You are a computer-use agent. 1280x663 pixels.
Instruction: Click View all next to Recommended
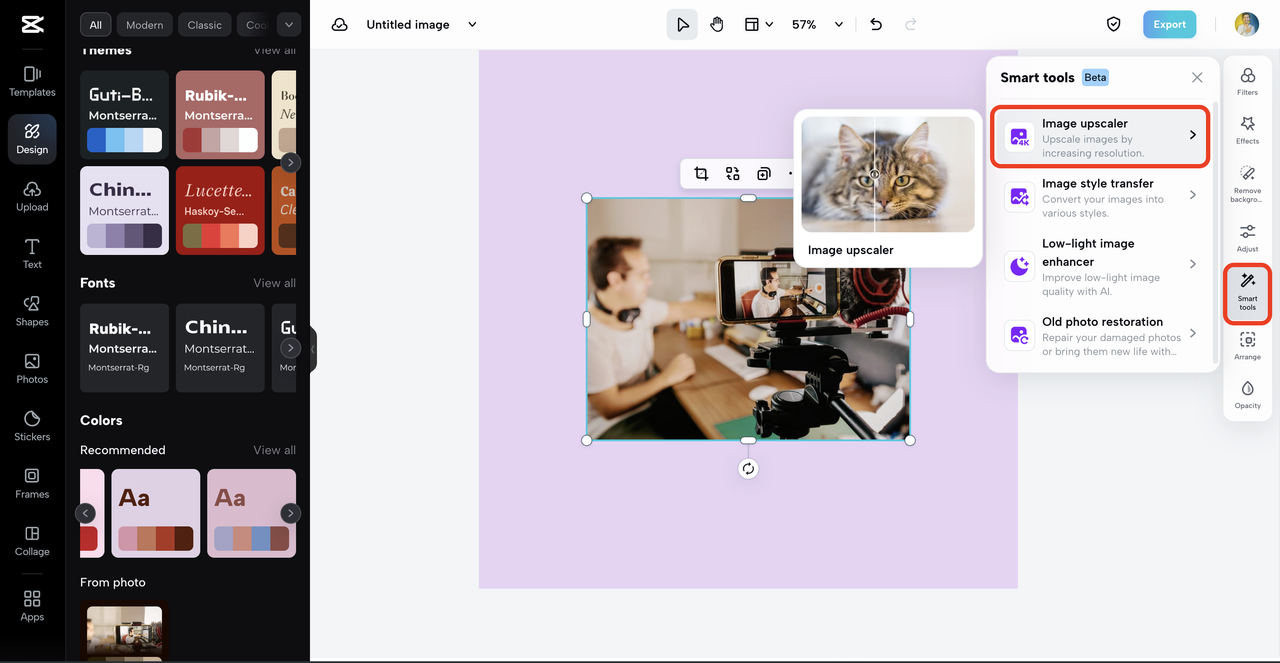click(x=274, y=450)
